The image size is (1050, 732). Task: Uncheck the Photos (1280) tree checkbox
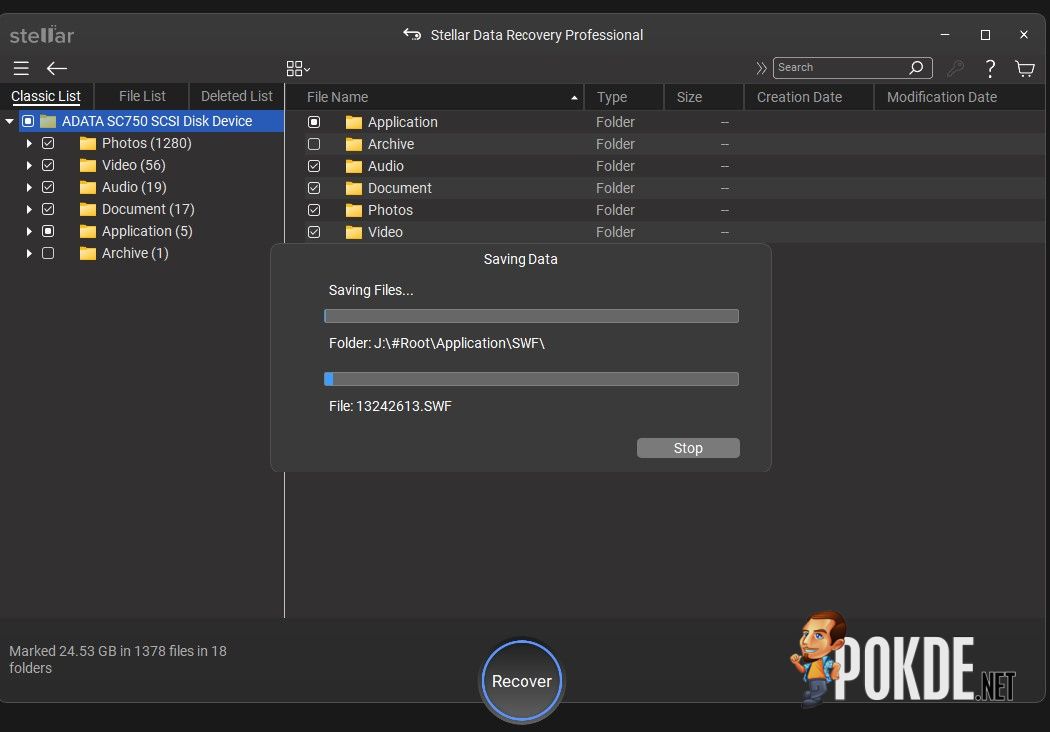48,143
